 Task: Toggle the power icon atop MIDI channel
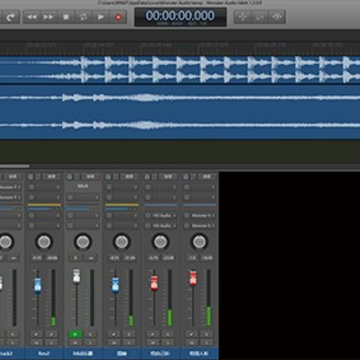pyautogui.click(x=70, y=177)
